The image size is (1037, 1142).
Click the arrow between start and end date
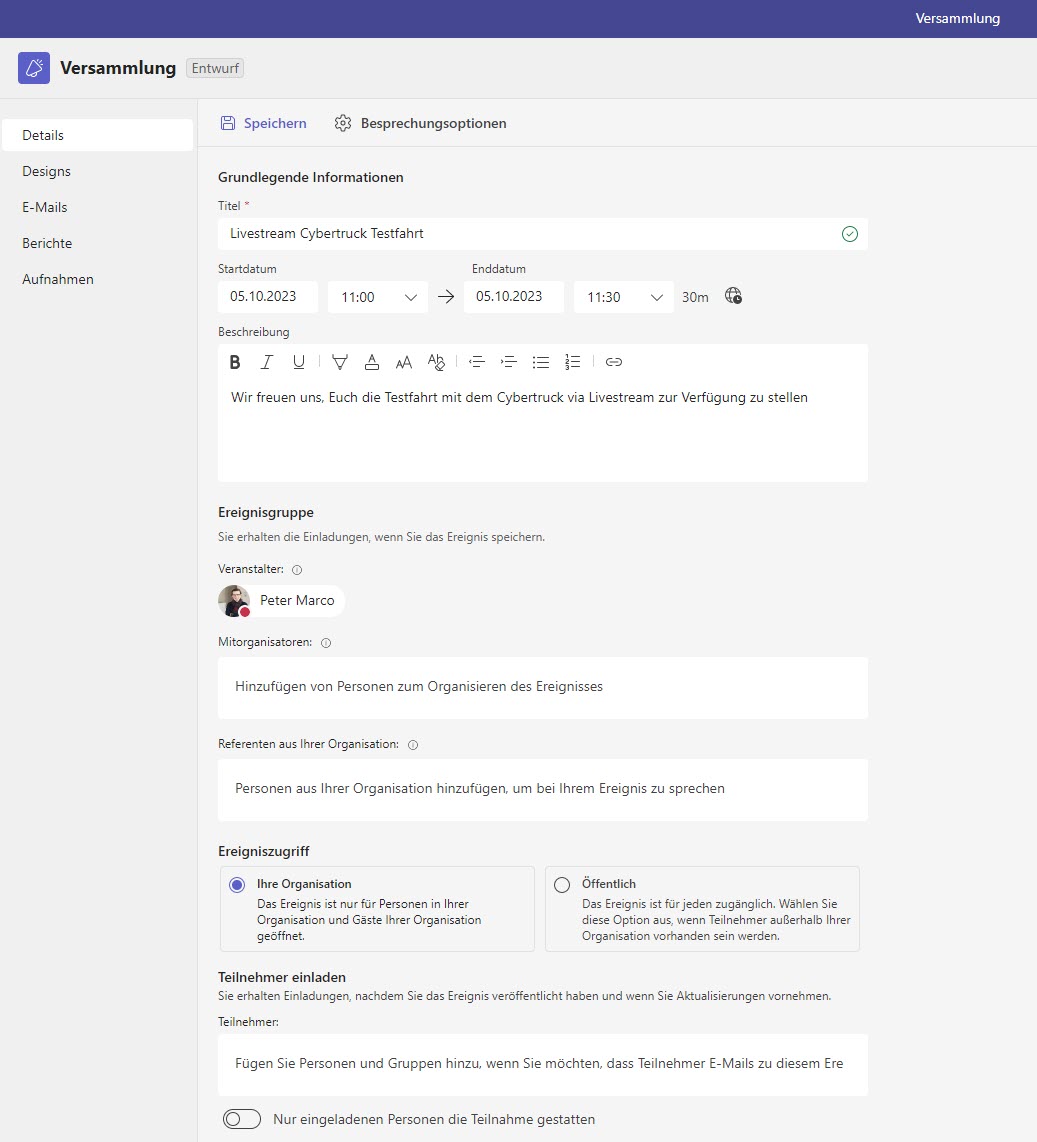click(x=446, y=296)
